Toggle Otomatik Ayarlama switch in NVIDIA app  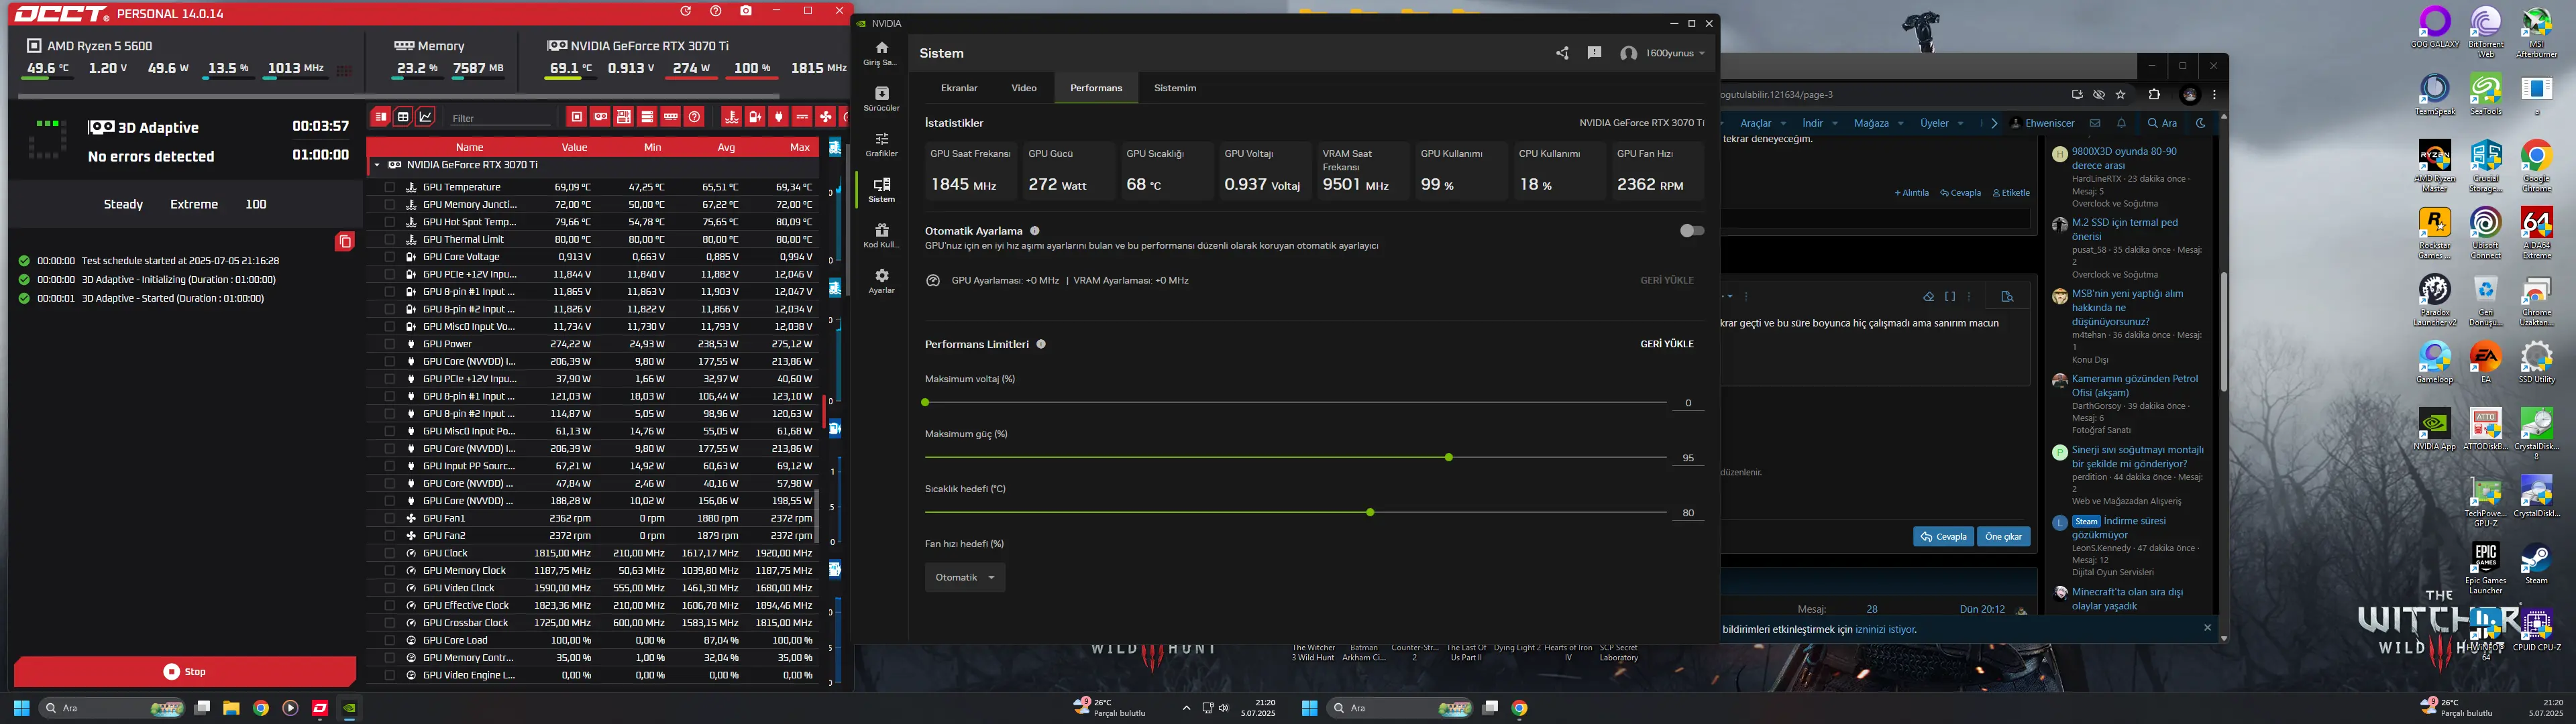tap(1691, 231)
